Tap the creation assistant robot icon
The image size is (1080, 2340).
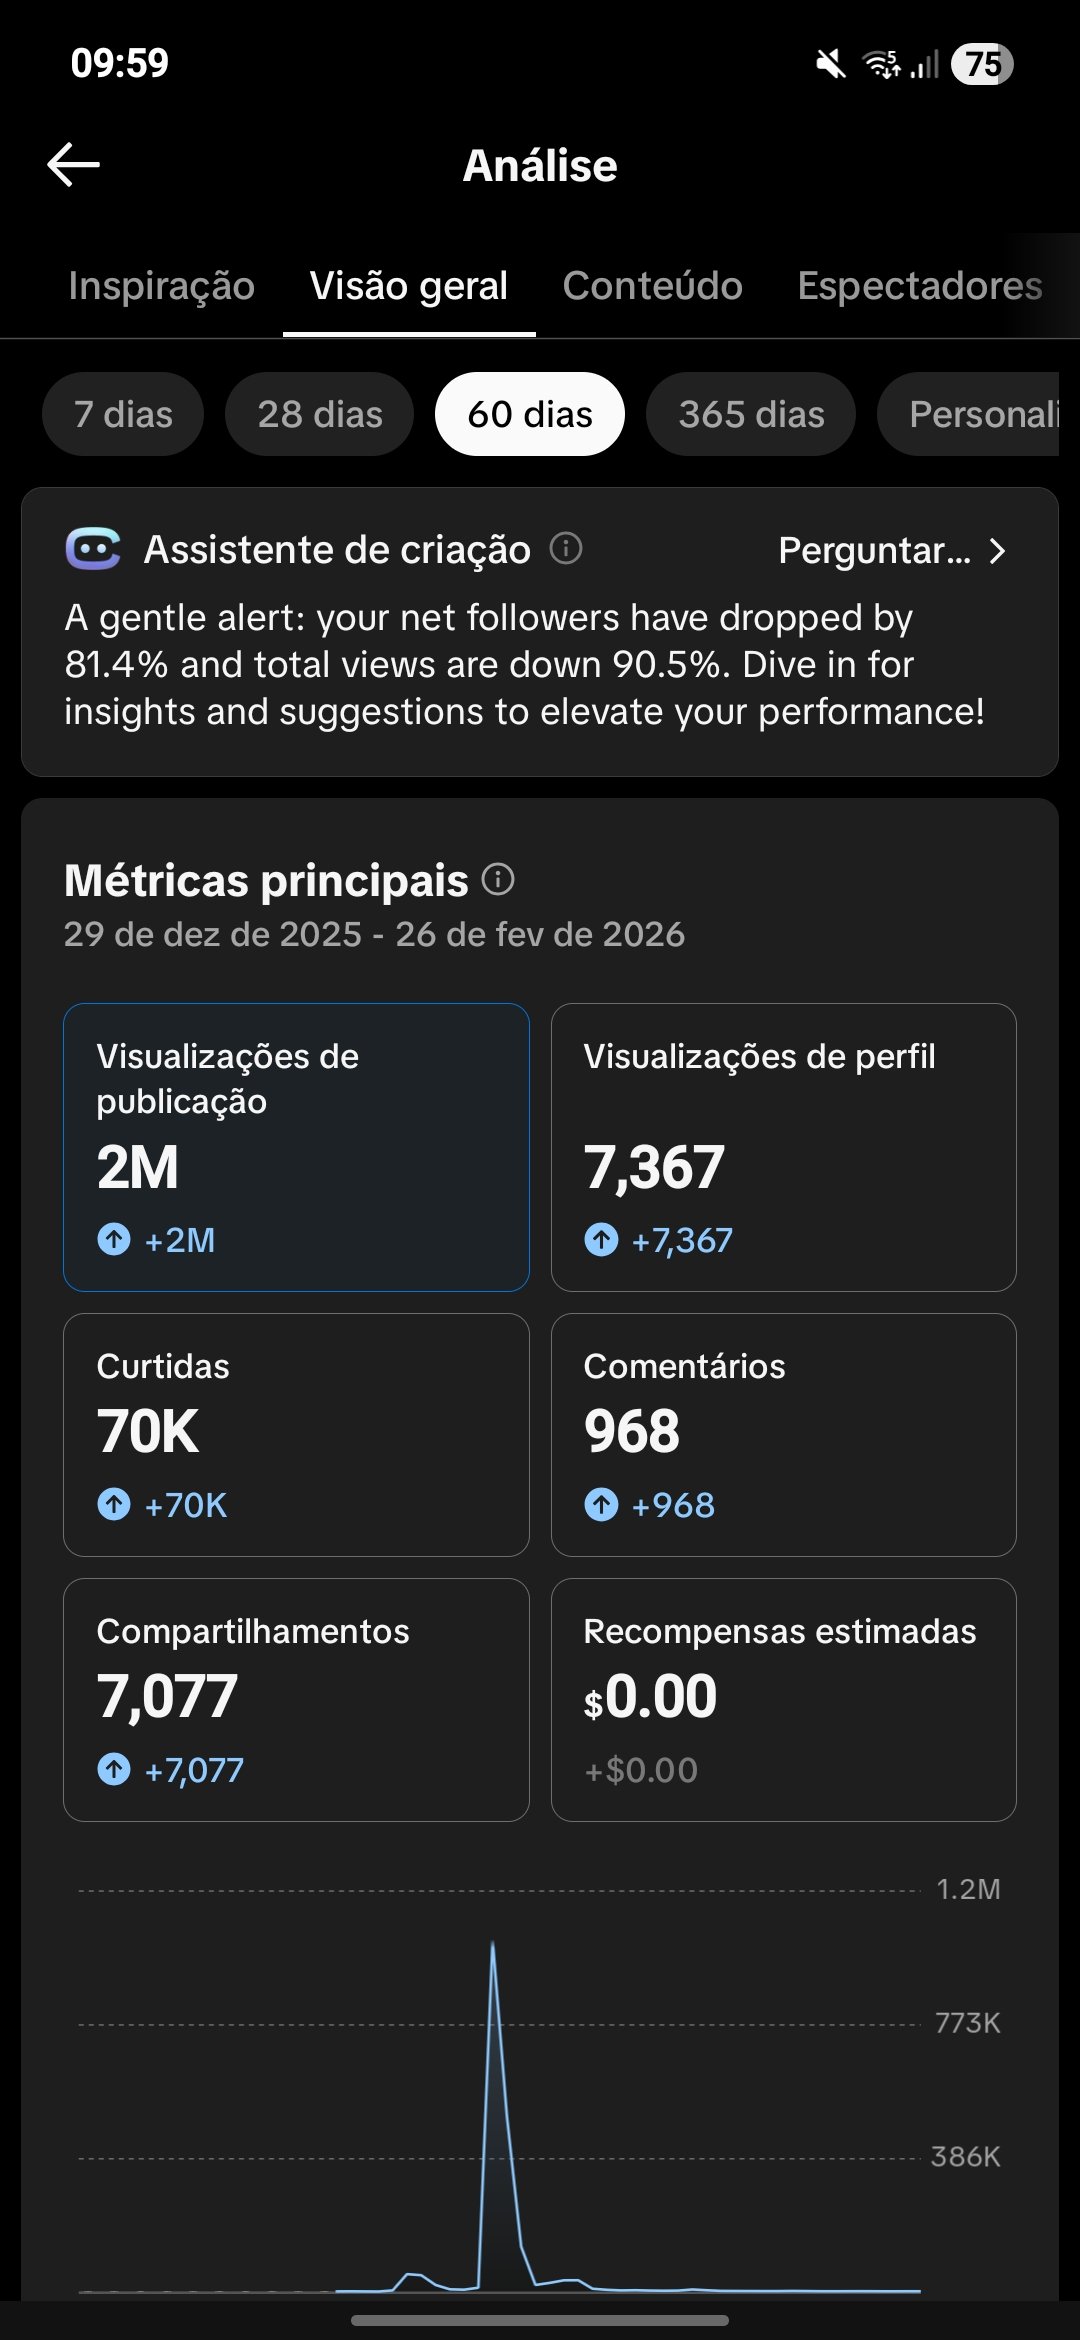point(93,549)
